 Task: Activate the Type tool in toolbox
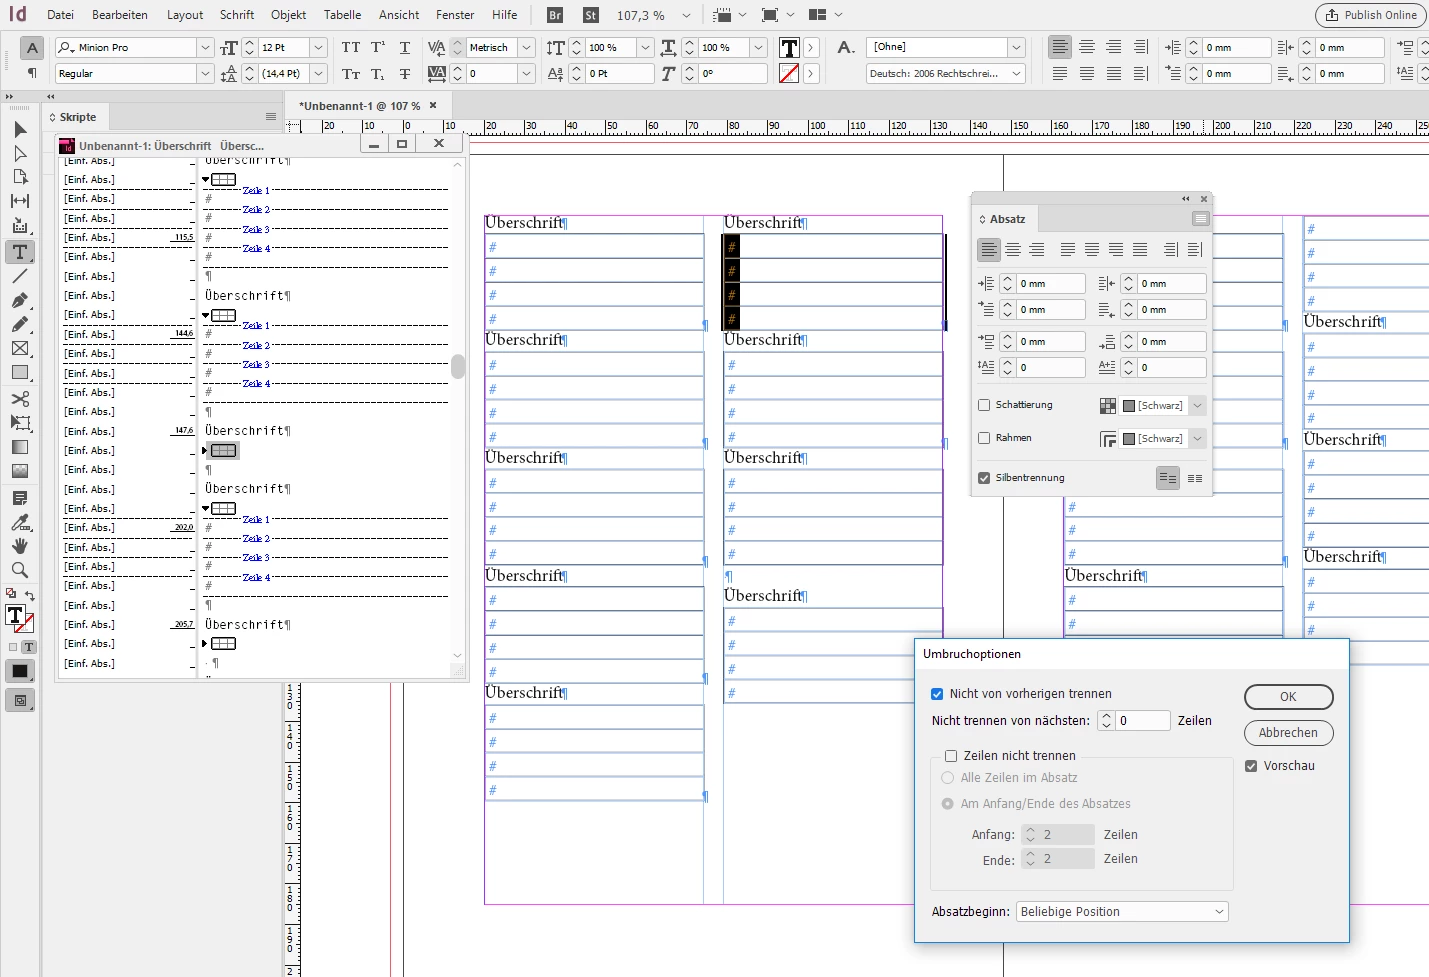[x=20, y=252]
